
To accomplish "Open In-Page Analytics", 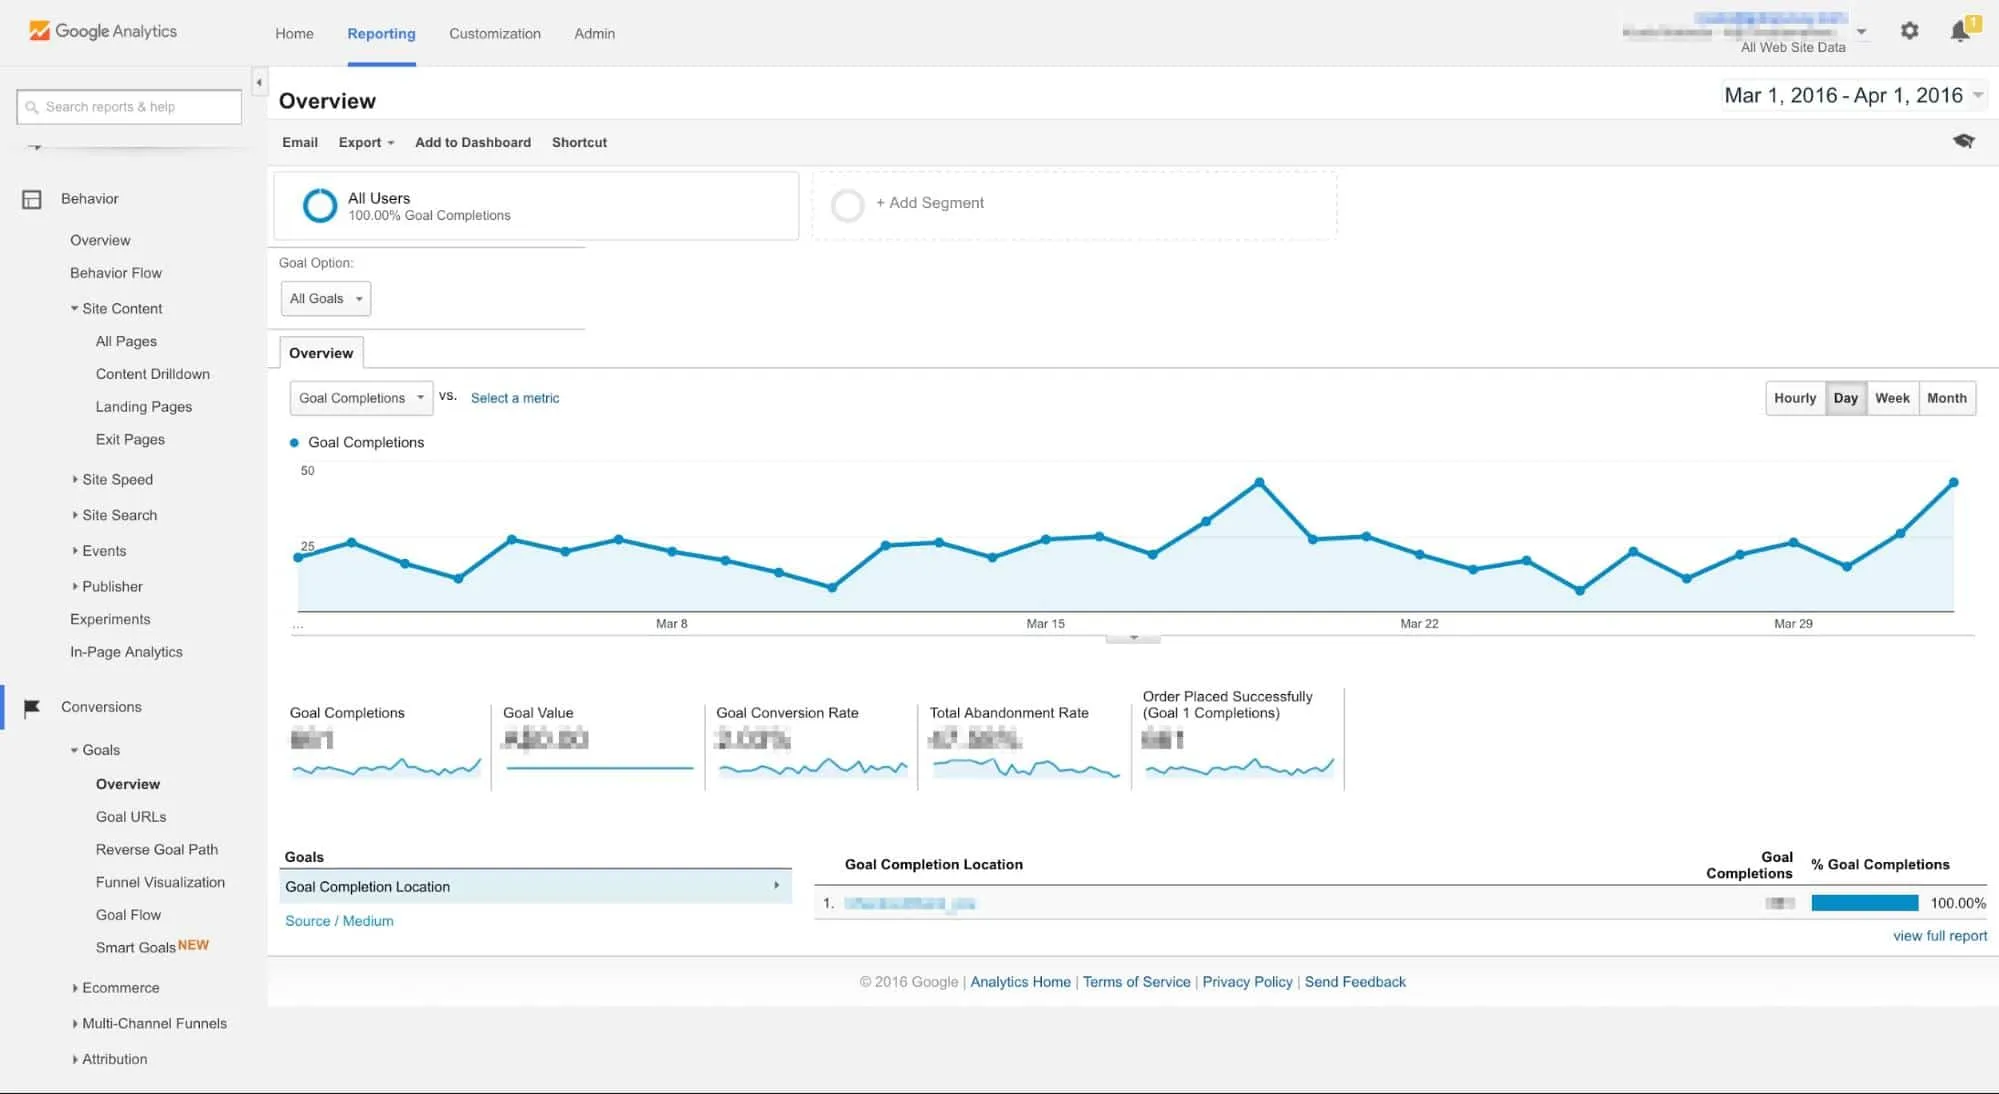I will coord(126,652).
